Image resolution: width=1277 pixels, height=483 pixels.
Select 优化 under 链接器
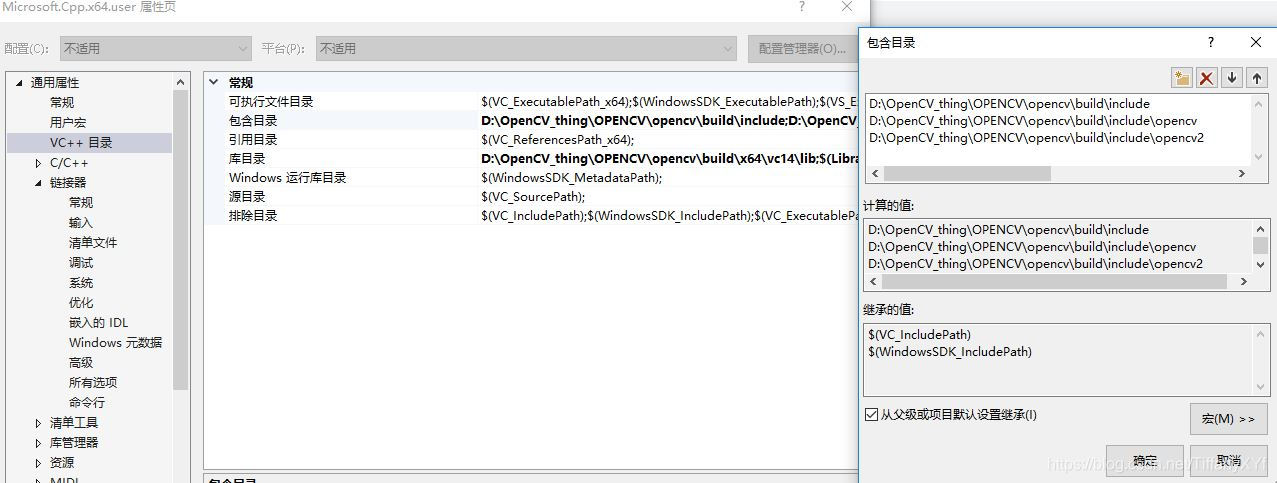[x=81, y=303]
